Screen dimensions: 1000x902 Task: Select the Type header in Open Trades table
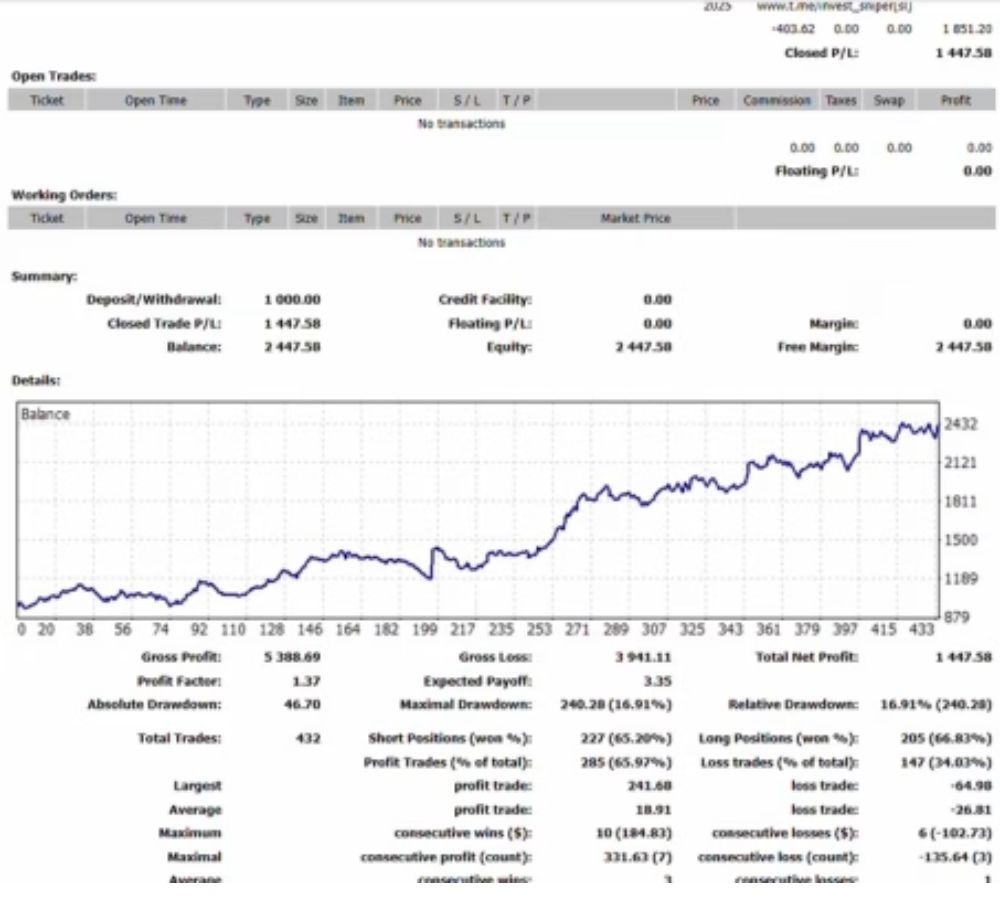pos(257,100)
